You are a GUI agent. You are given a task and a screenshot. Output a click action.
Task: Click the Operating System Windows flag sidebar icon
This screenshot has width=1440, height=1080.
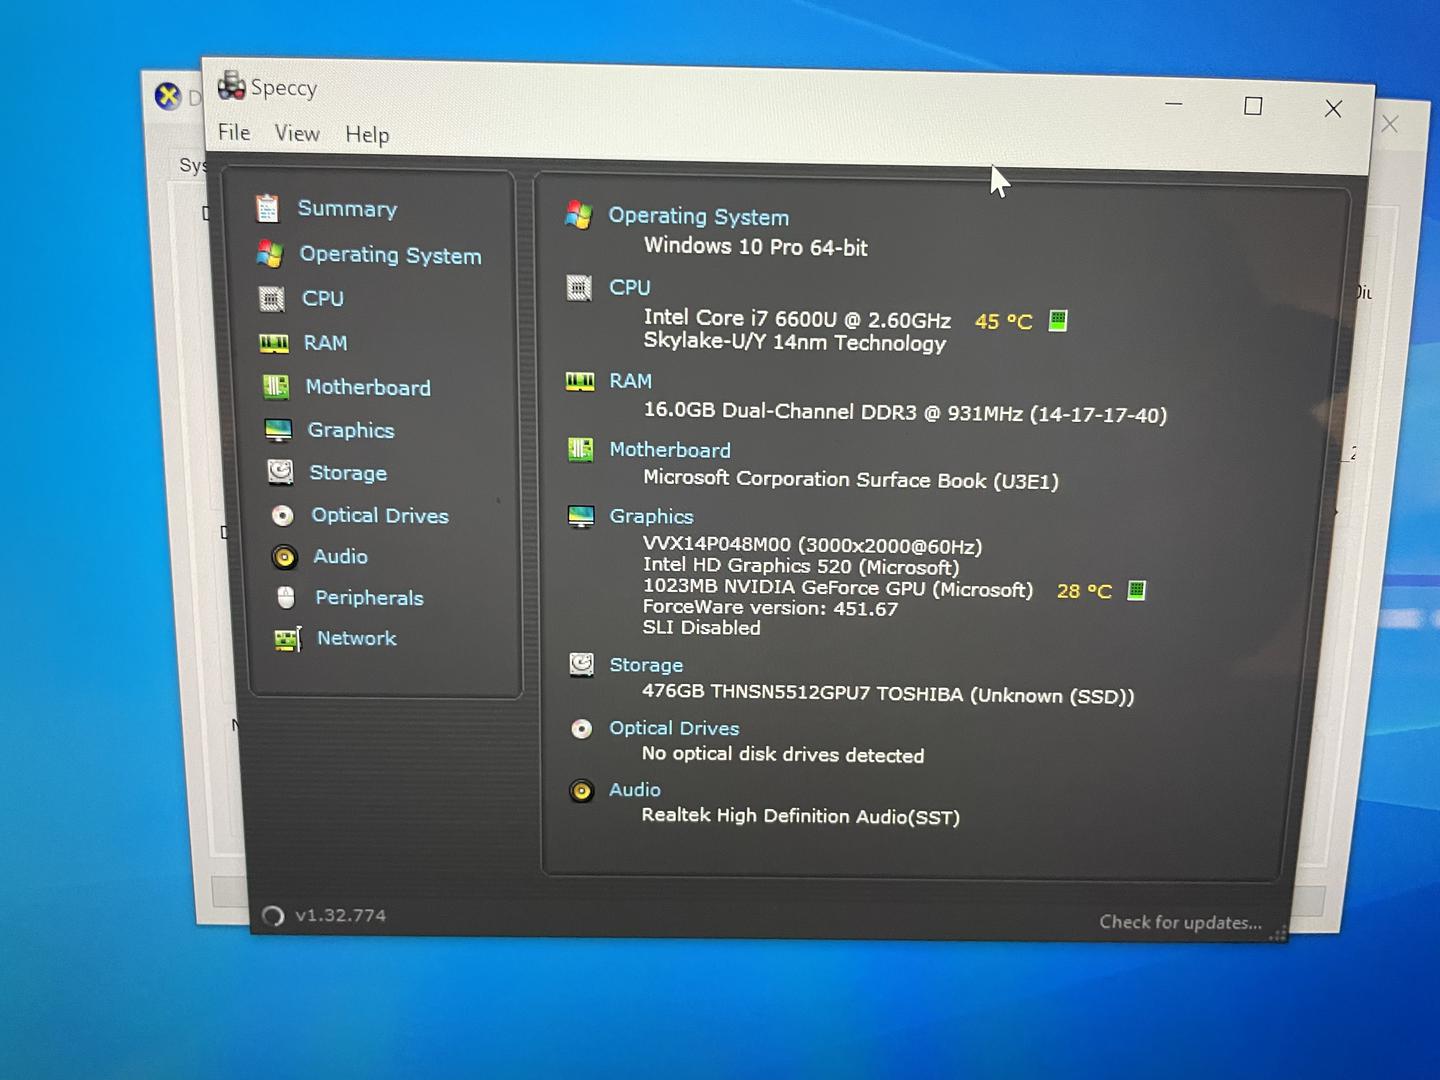point(269,254)
